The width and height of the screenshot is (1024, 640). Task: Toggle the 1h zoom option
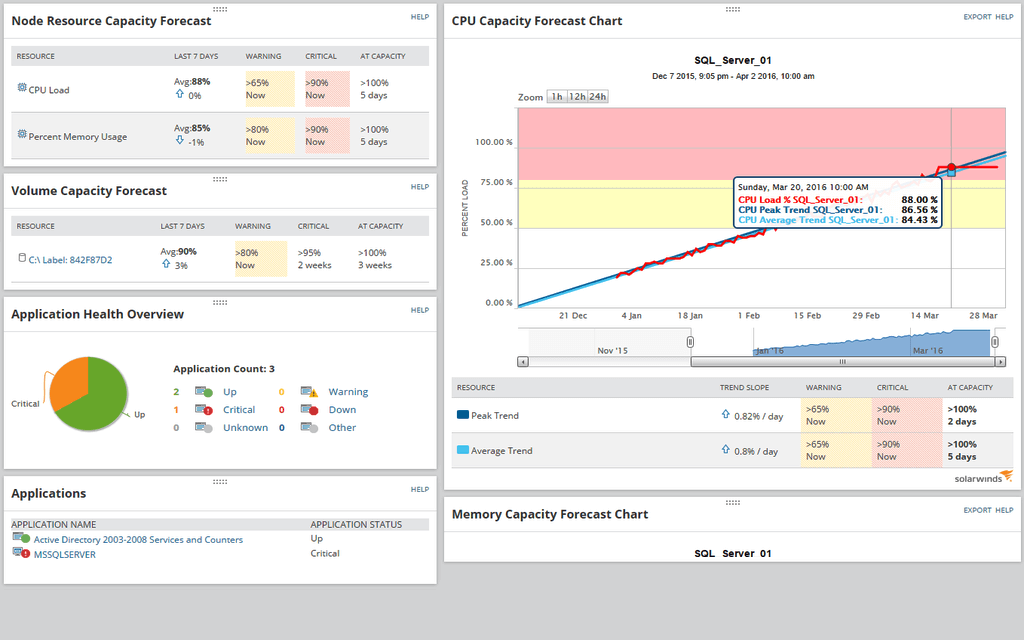[556, 97]
